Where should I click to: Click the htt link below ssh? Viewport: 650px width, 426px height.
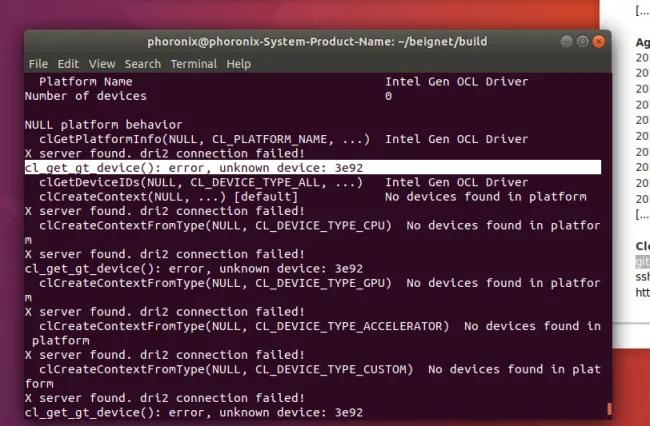pos(643,291)
